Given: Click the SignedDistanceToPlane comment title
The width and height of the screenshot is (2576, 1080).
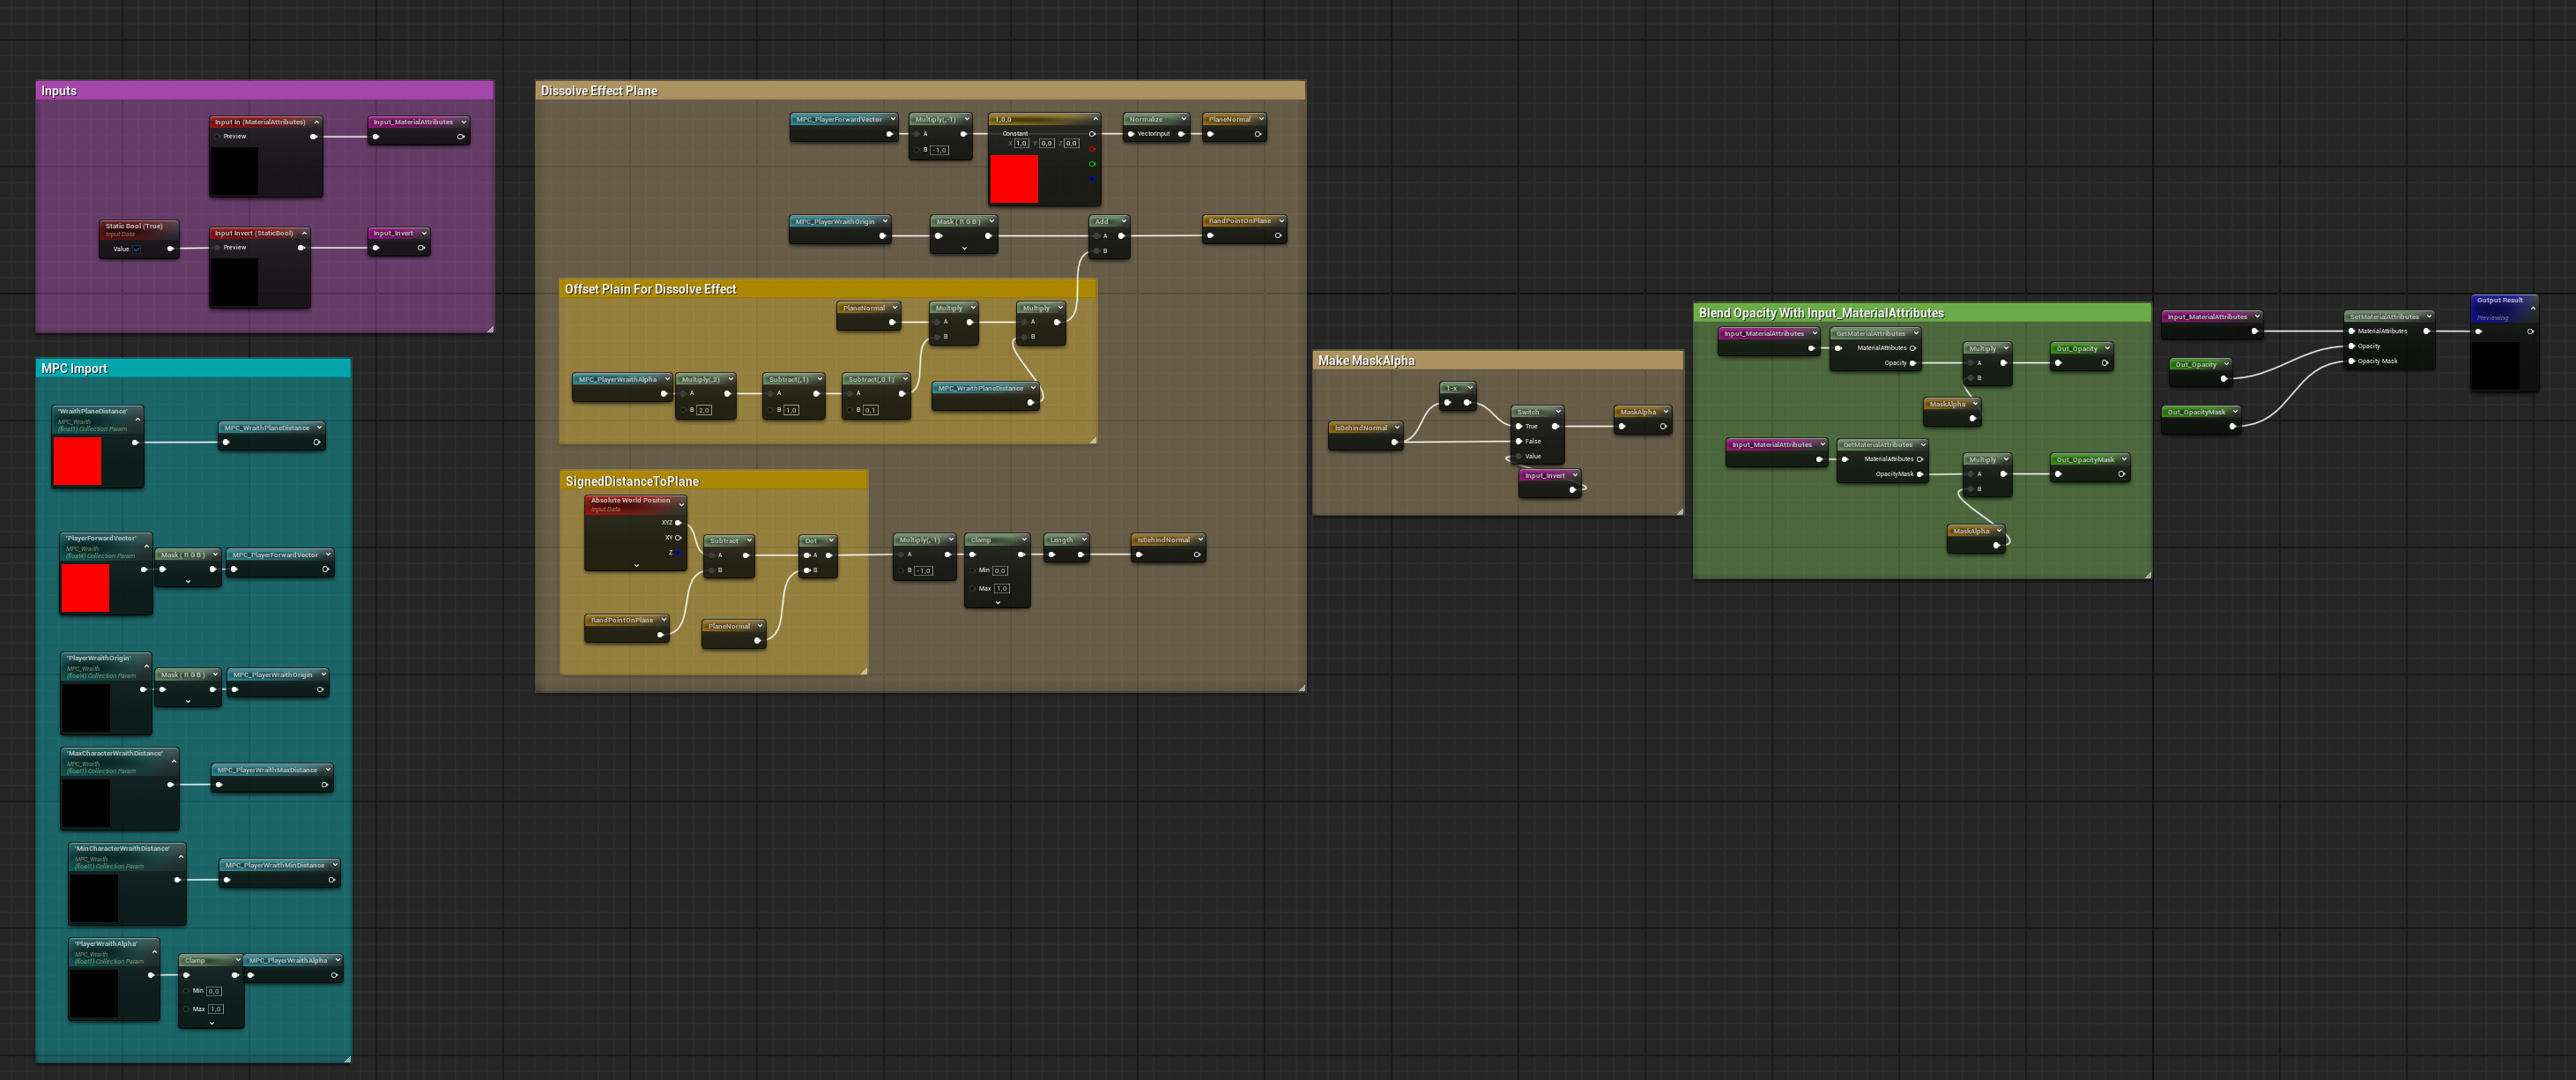Looking at the screenshot, I should [x=632, y=482].
